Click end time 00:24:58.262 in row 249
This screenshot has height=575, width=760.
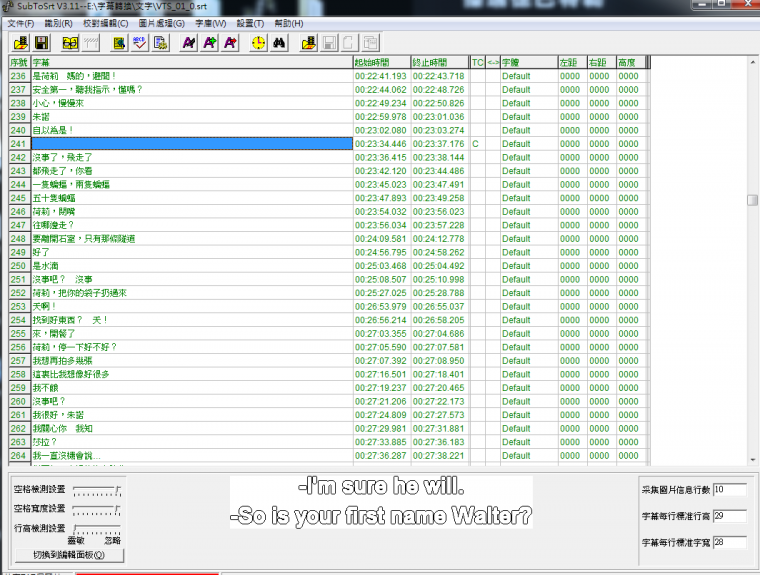[x=438, y=252]
